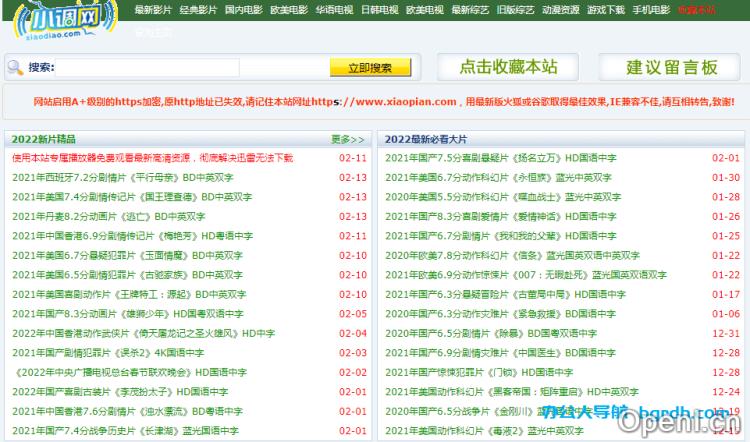The width and height of the screenshot is (750, 442).
Task: Click the yellow 立即搜索 button
Action: 370,67
